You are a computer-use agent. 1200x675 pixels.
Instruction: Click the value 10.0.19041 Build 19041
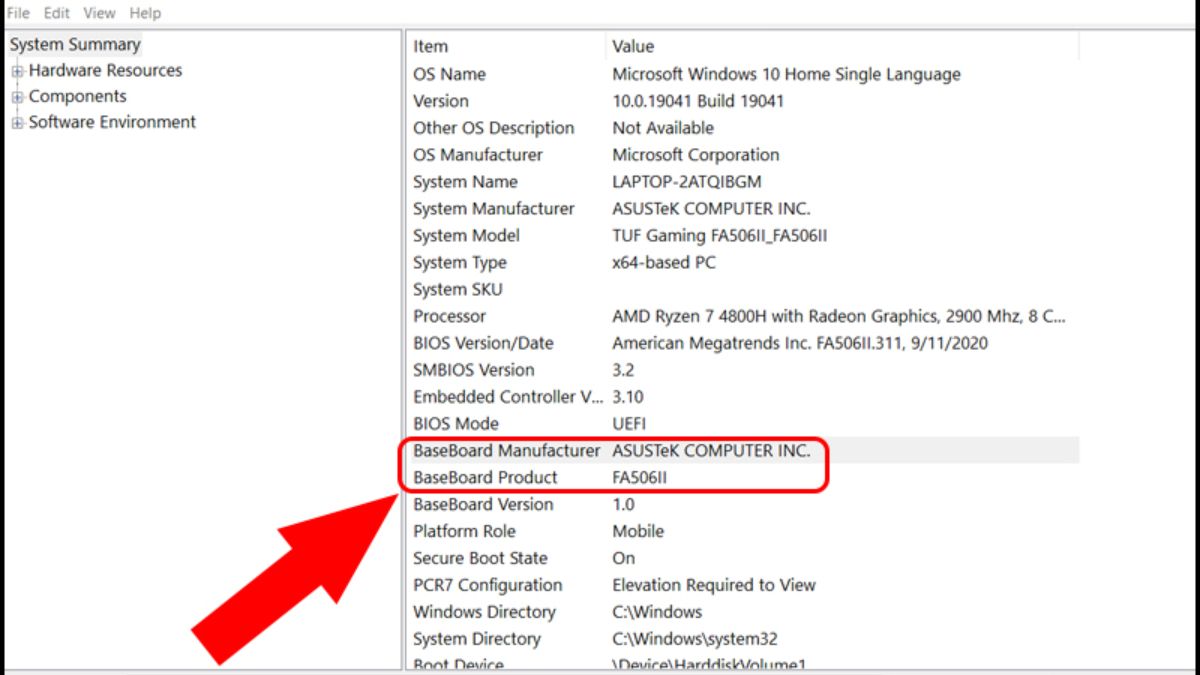[x=698, y=101]
